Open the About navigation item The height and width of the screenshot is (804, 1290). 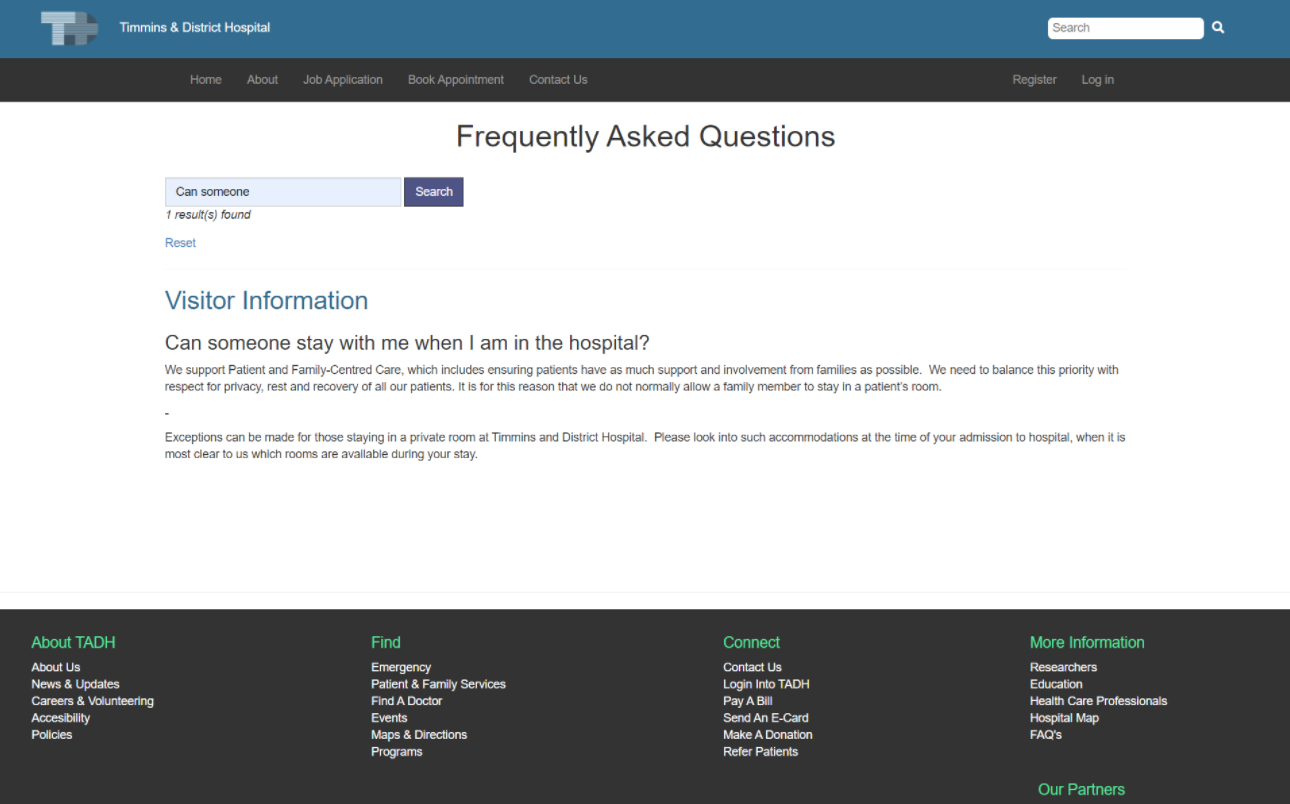[262, 80]
